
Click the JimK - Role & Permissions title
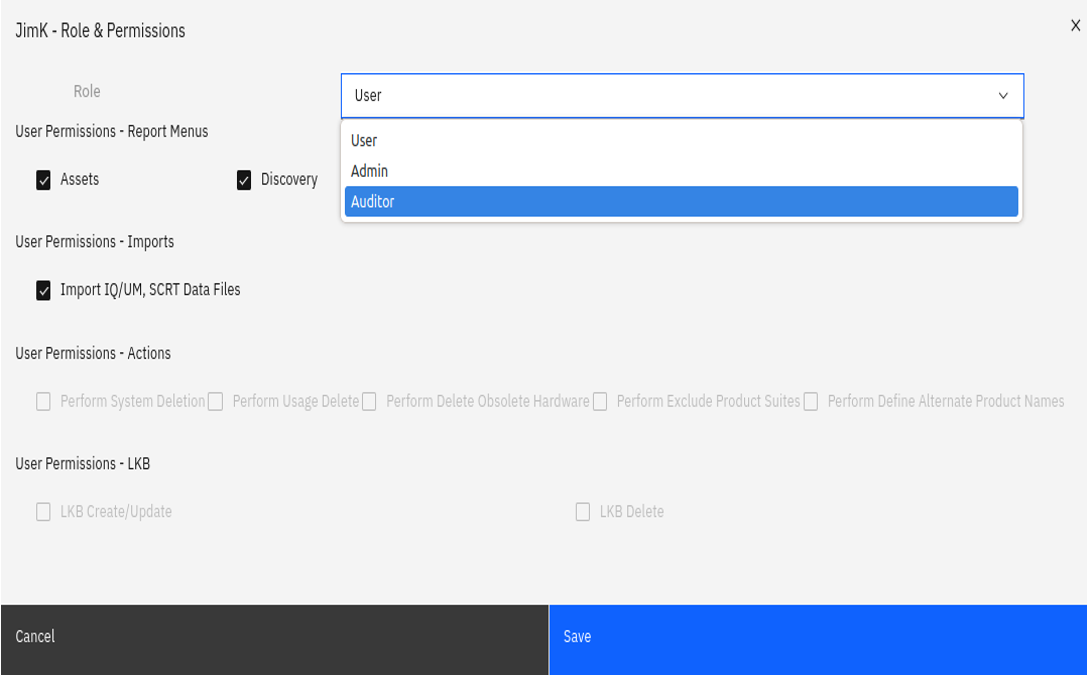tap(100, 31)
